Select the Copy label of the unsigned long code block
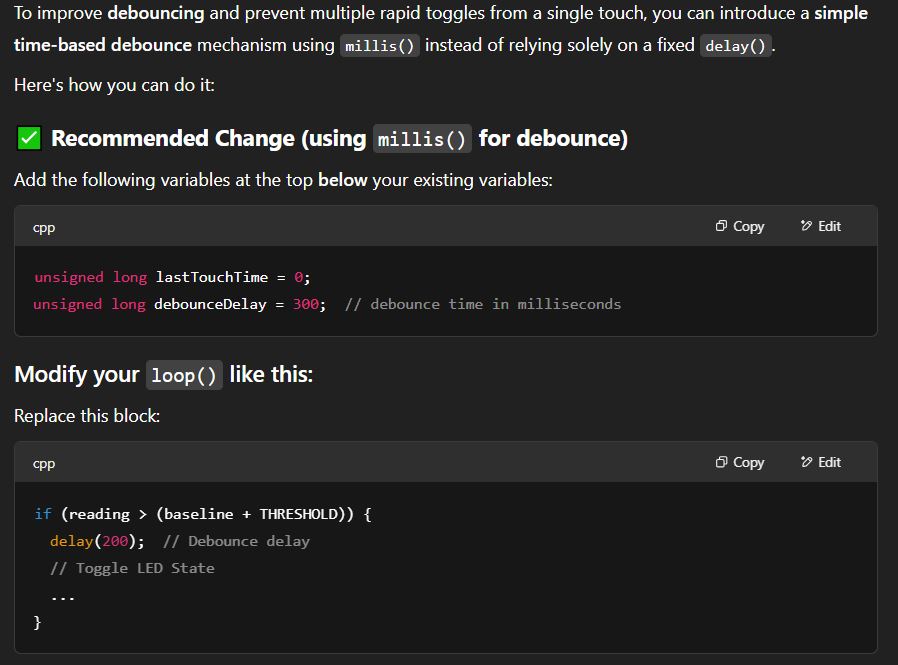The image size is (898, 665). click(749, 226)
